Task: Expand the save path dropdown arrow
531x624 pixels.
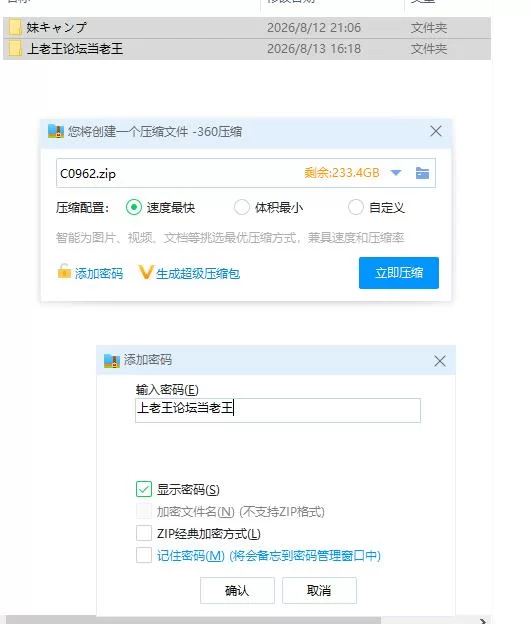Action: [x=396, y=173]
